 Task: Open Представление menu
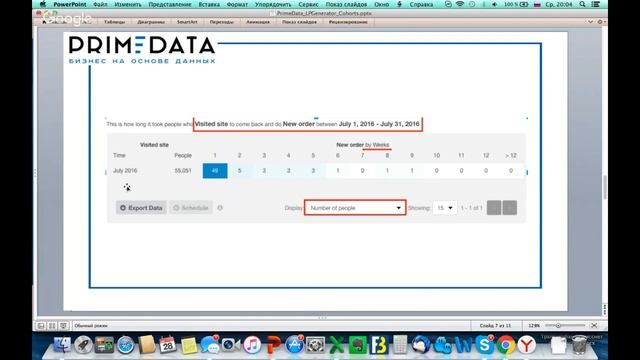click(170, 4)
